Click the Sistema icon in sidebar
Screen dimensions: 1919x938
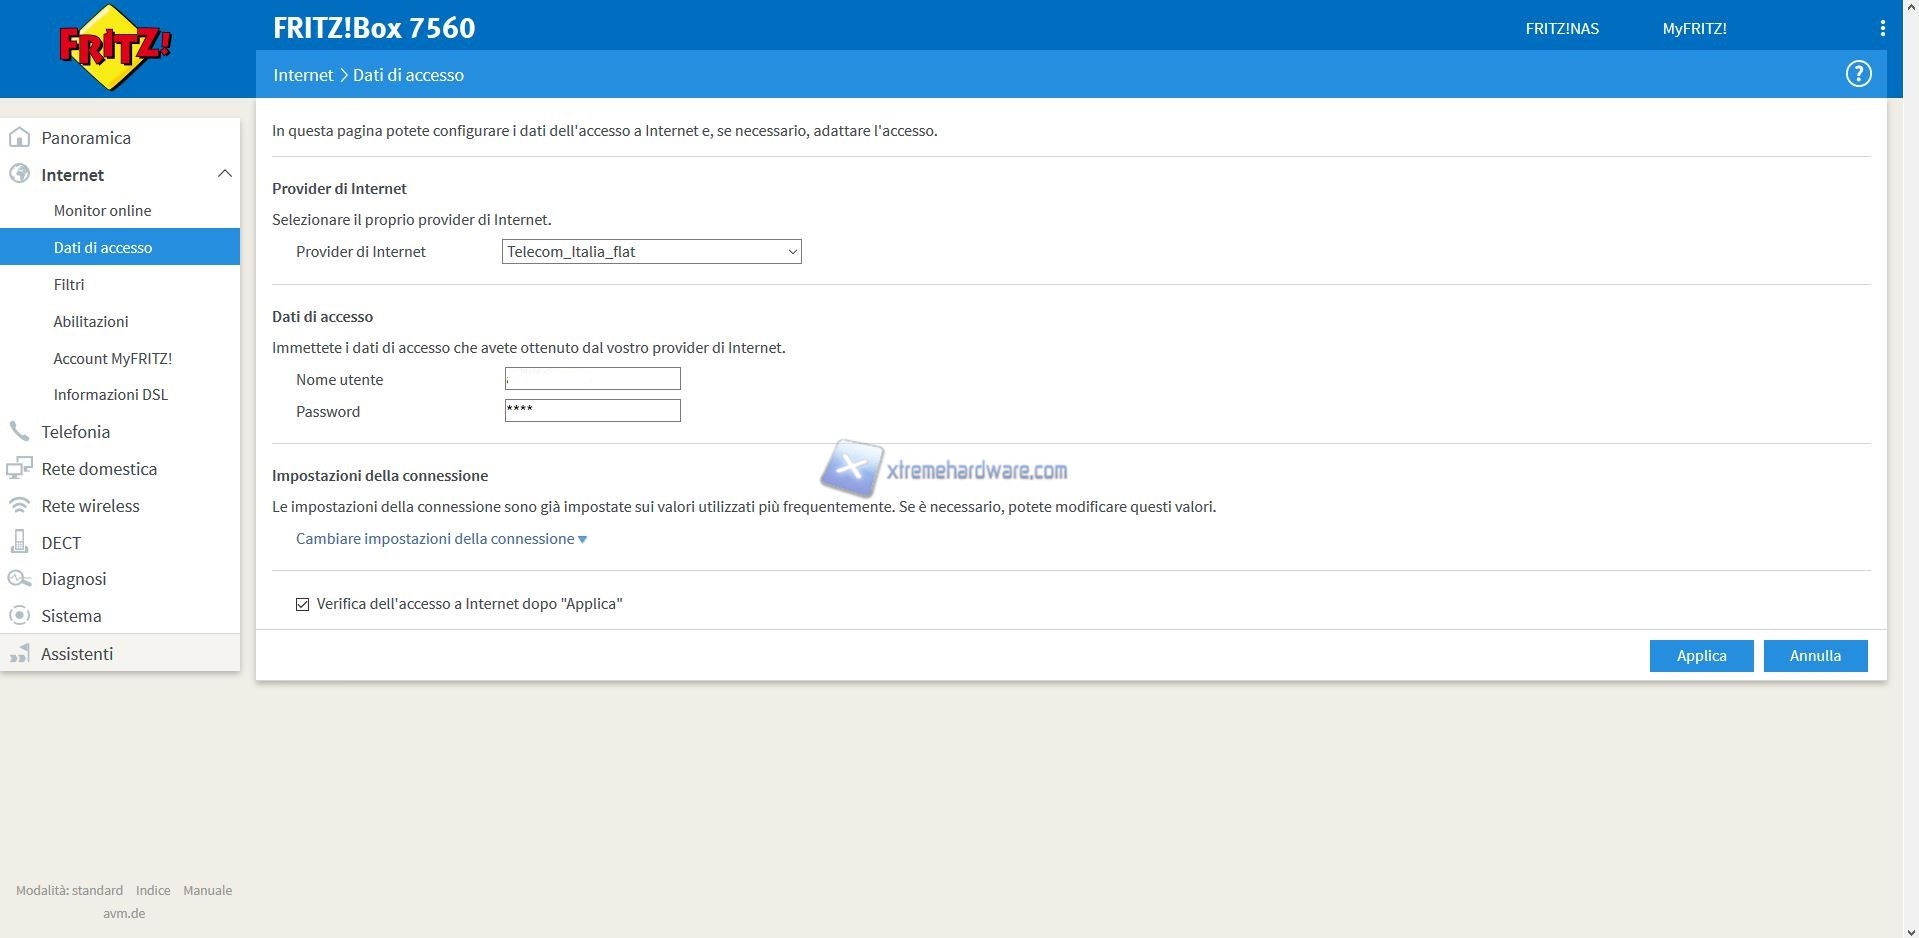pyautogui.click(x=19, y=616)
